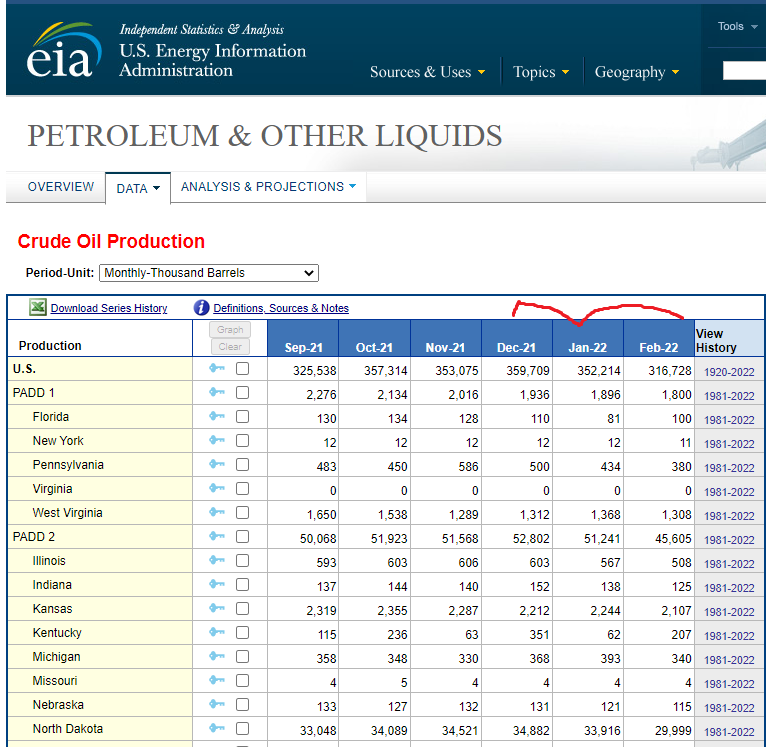View Pennsylvania history 1981-2022 link
Viewport: 766px width, 747px height.
tap(729, 468)
